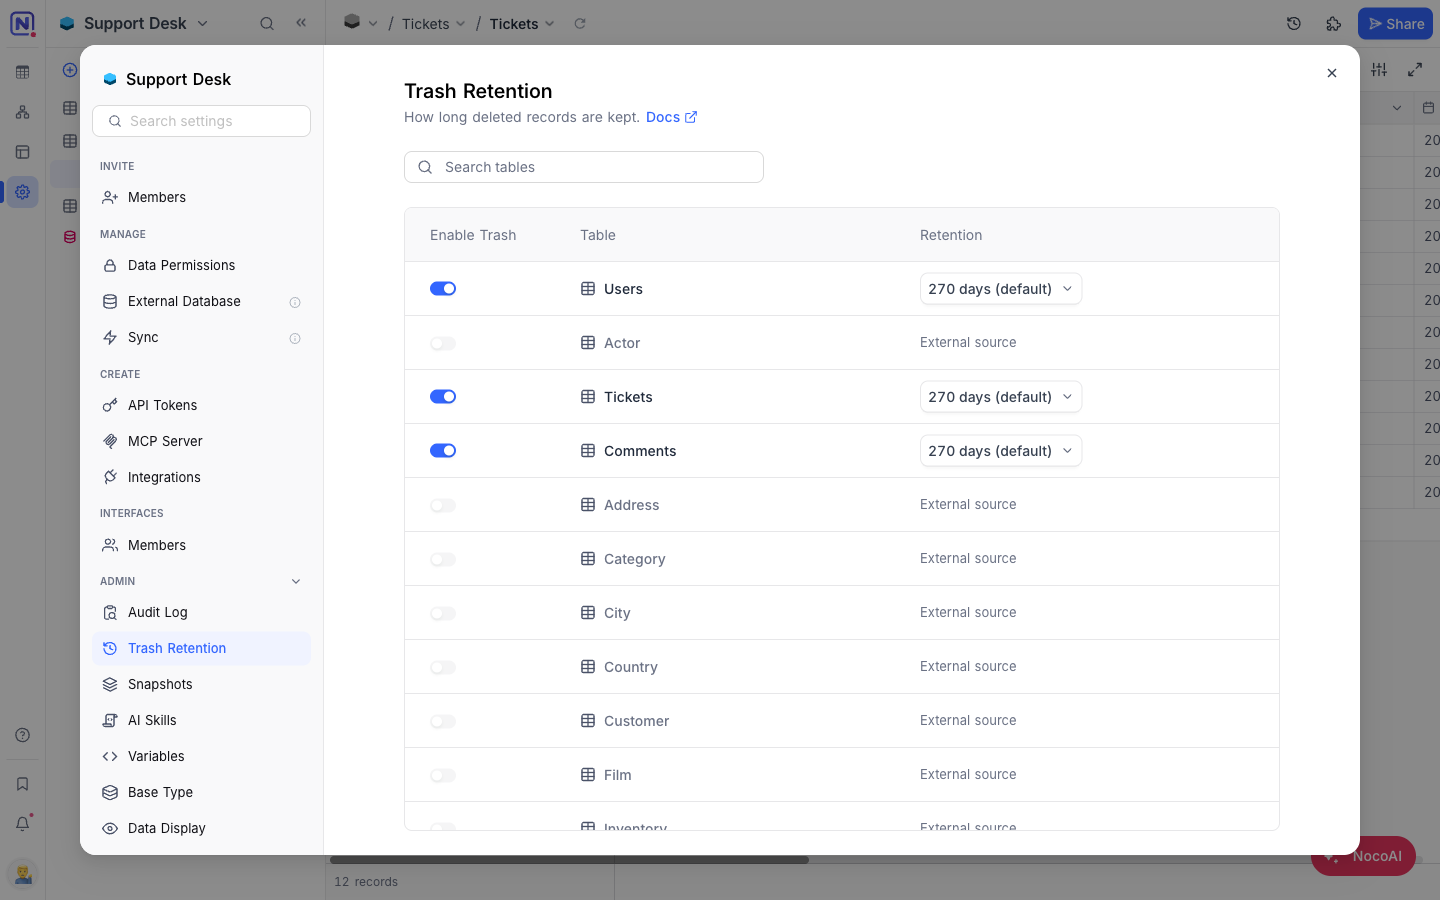Toggle trash switch in City row

pos(443,613)
